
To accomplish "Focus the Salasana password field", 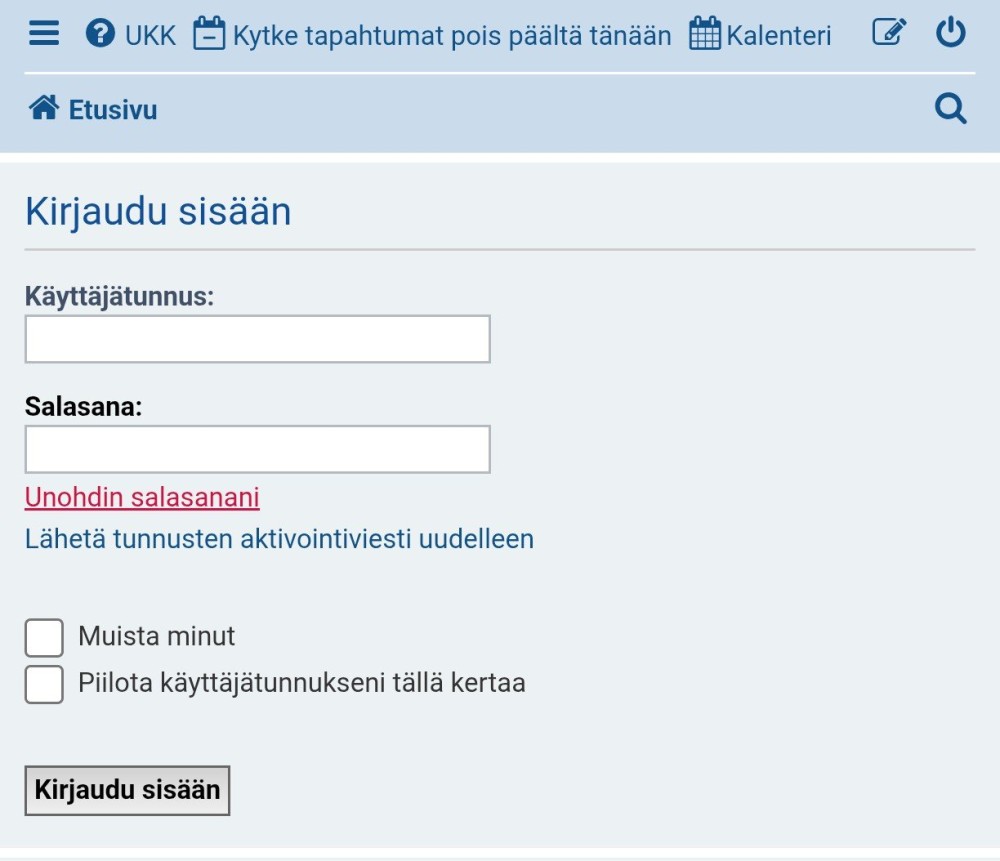I will point(256,449).
